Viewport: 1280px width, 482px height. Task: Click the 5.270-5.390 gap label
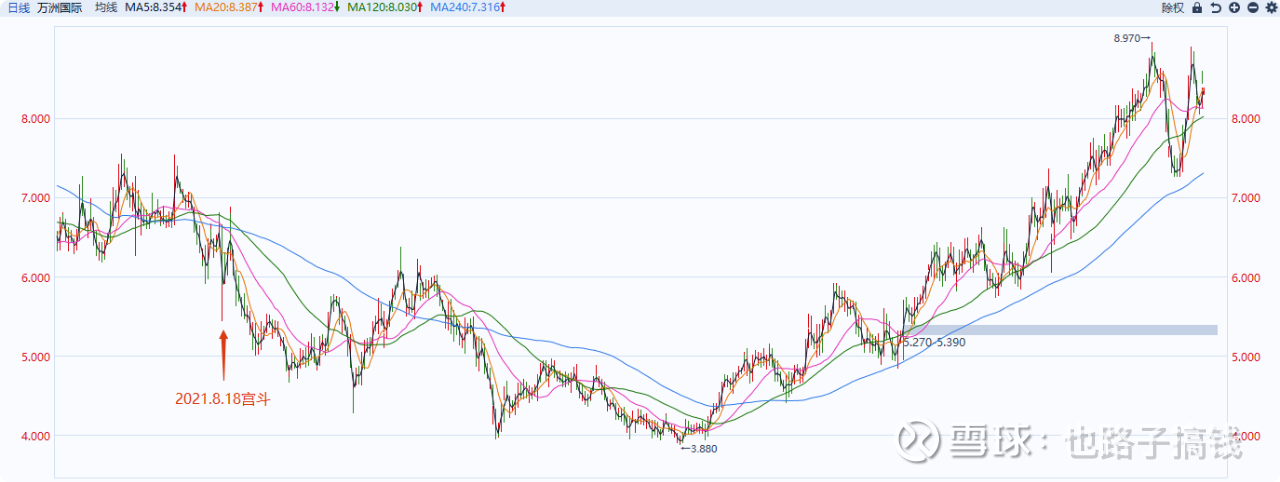935,342
